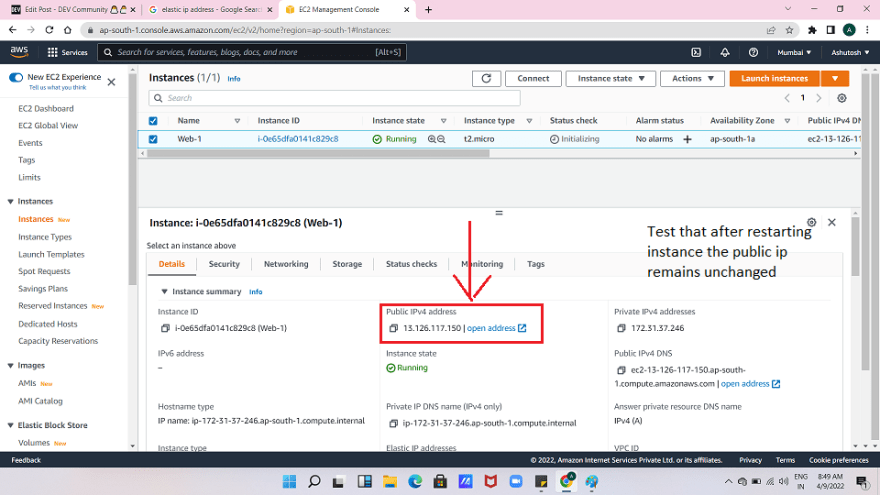Toggle select-all checkbox in table header
Viewport: 880px width, 495px height.
tap(153, 121)
